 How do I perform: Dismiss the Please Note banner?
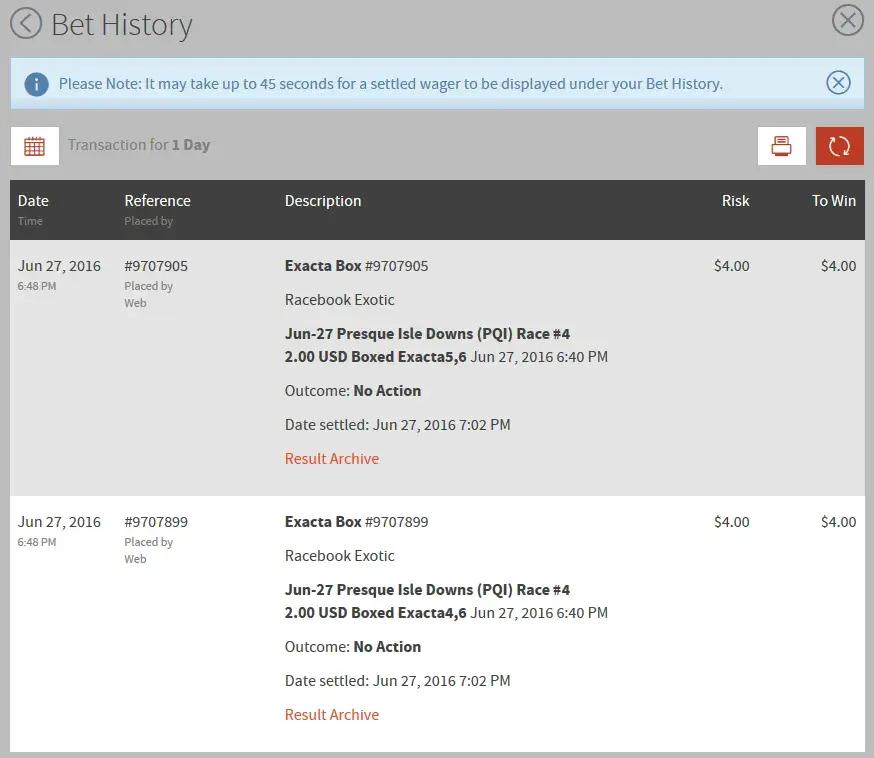[x=838, y=83]
